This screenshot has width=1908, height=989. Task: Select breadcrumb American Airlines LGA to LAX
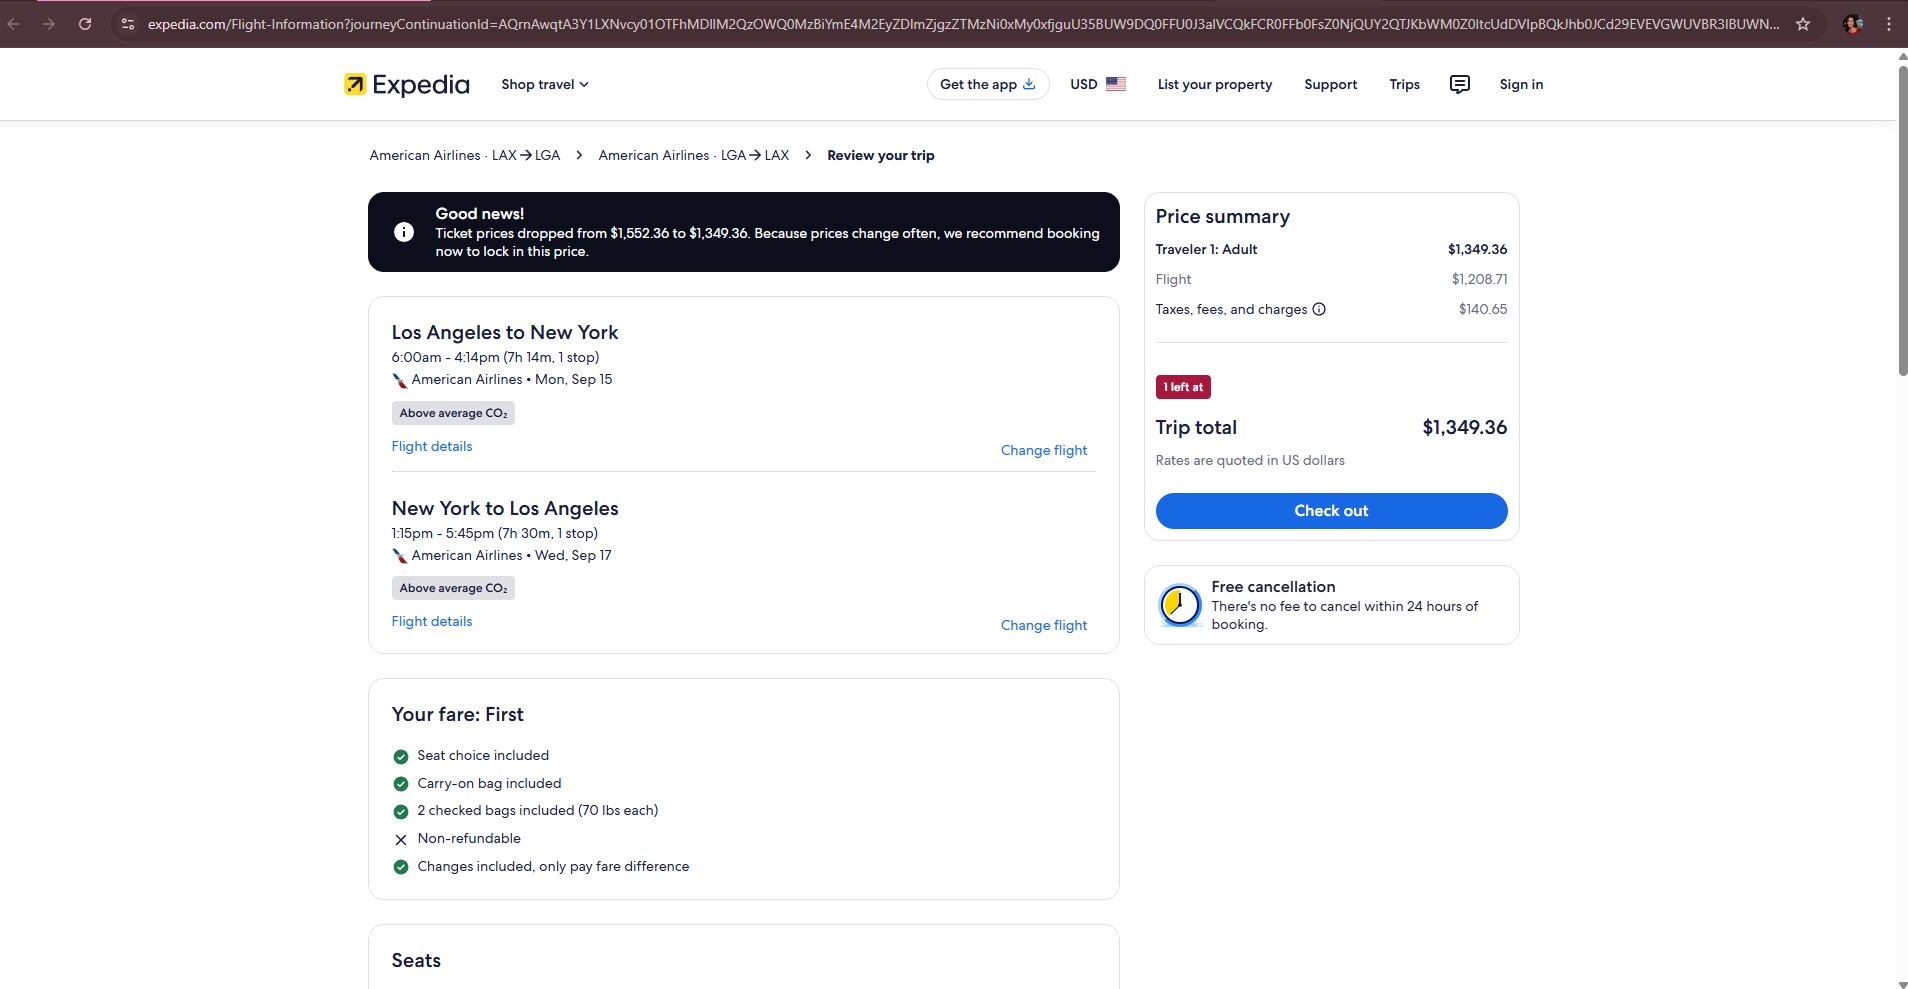point(694,156)
